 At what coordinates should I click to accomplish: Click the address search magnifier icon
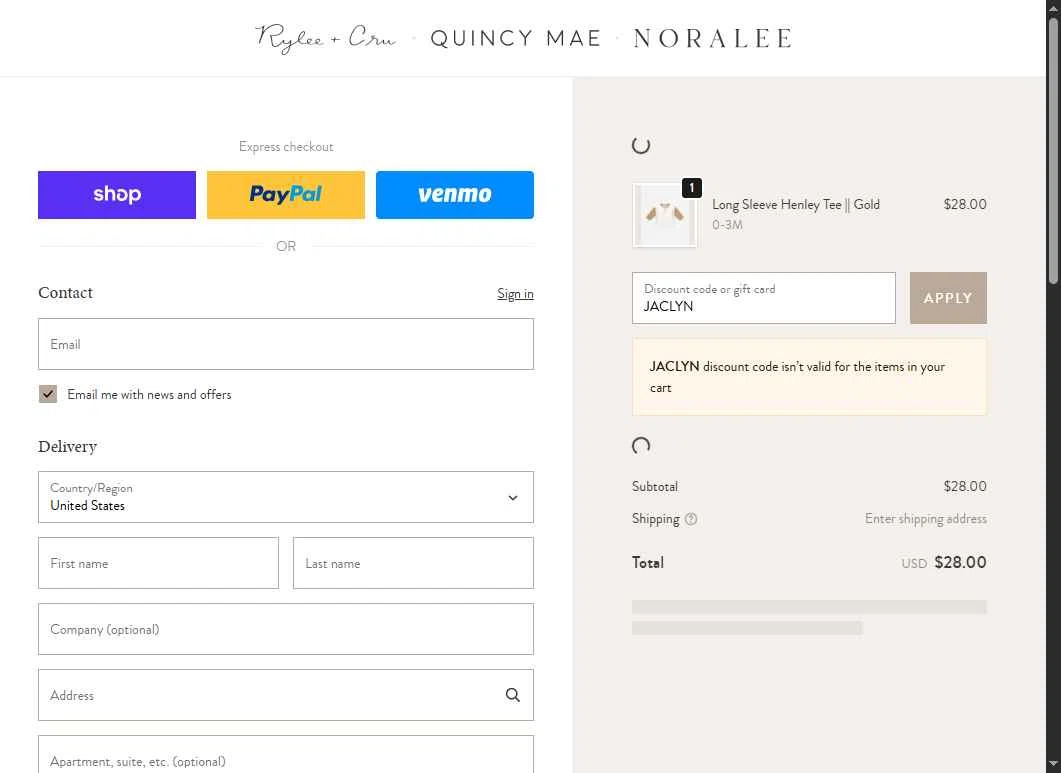click(x=513, y=695)
